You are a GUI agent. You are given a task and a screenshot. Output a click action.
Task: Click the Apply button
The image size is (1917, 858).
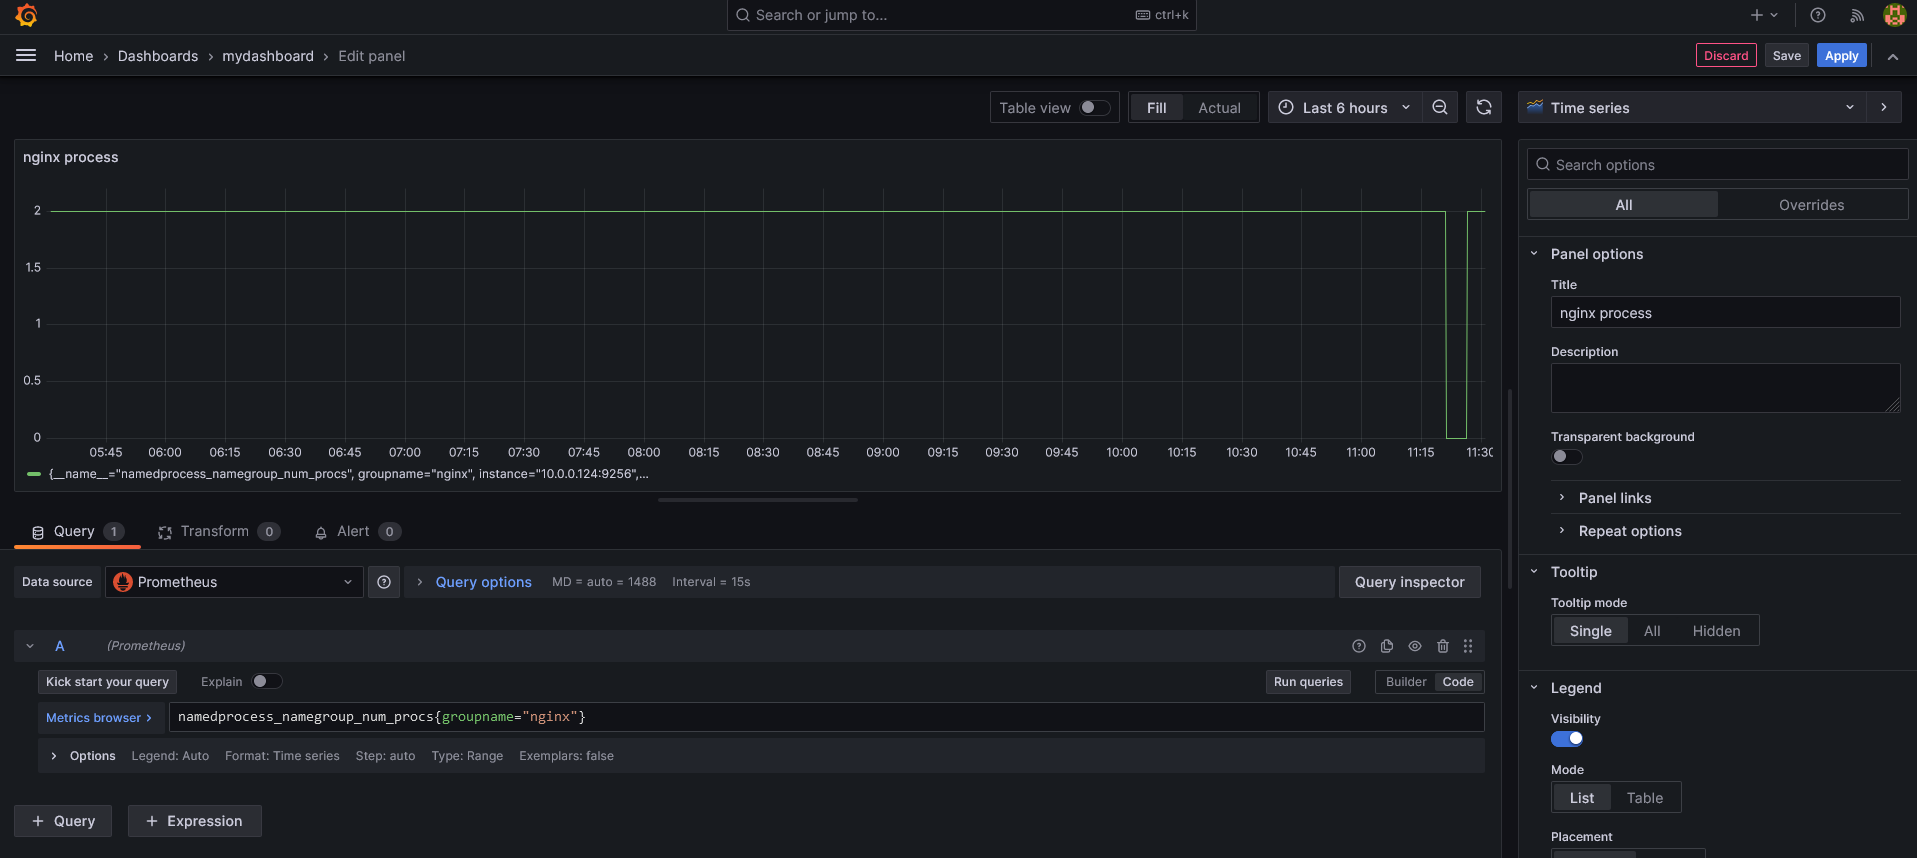tap(1841, 56)
